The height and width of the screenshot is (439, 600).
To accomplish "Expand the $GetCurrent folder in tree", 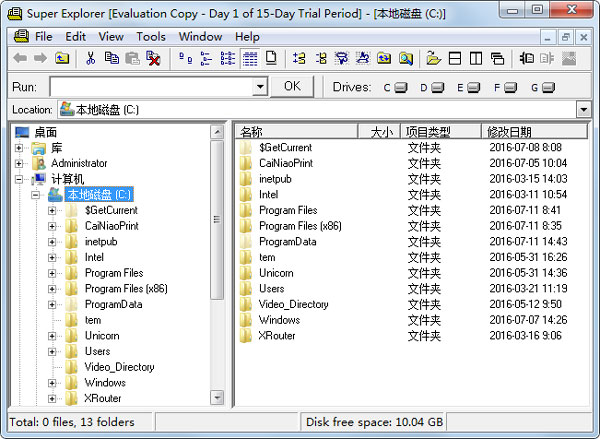I will [52, 211].
